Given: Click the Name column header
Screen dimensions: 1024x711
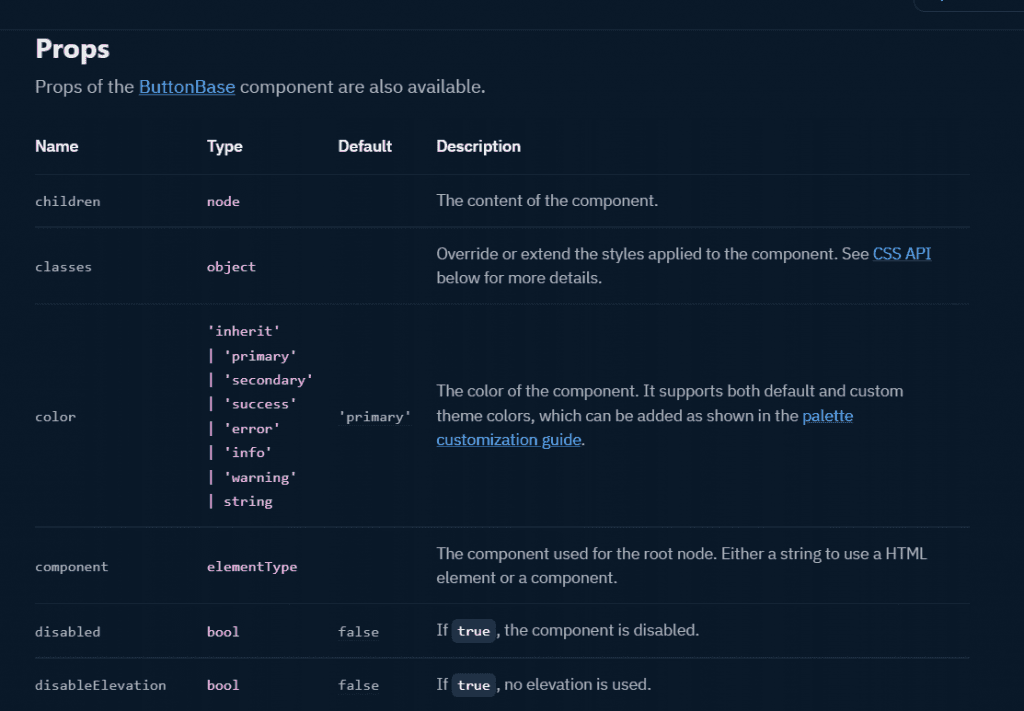Looking at the screenshot, I should pyautogui.click(x=56, y=146).
